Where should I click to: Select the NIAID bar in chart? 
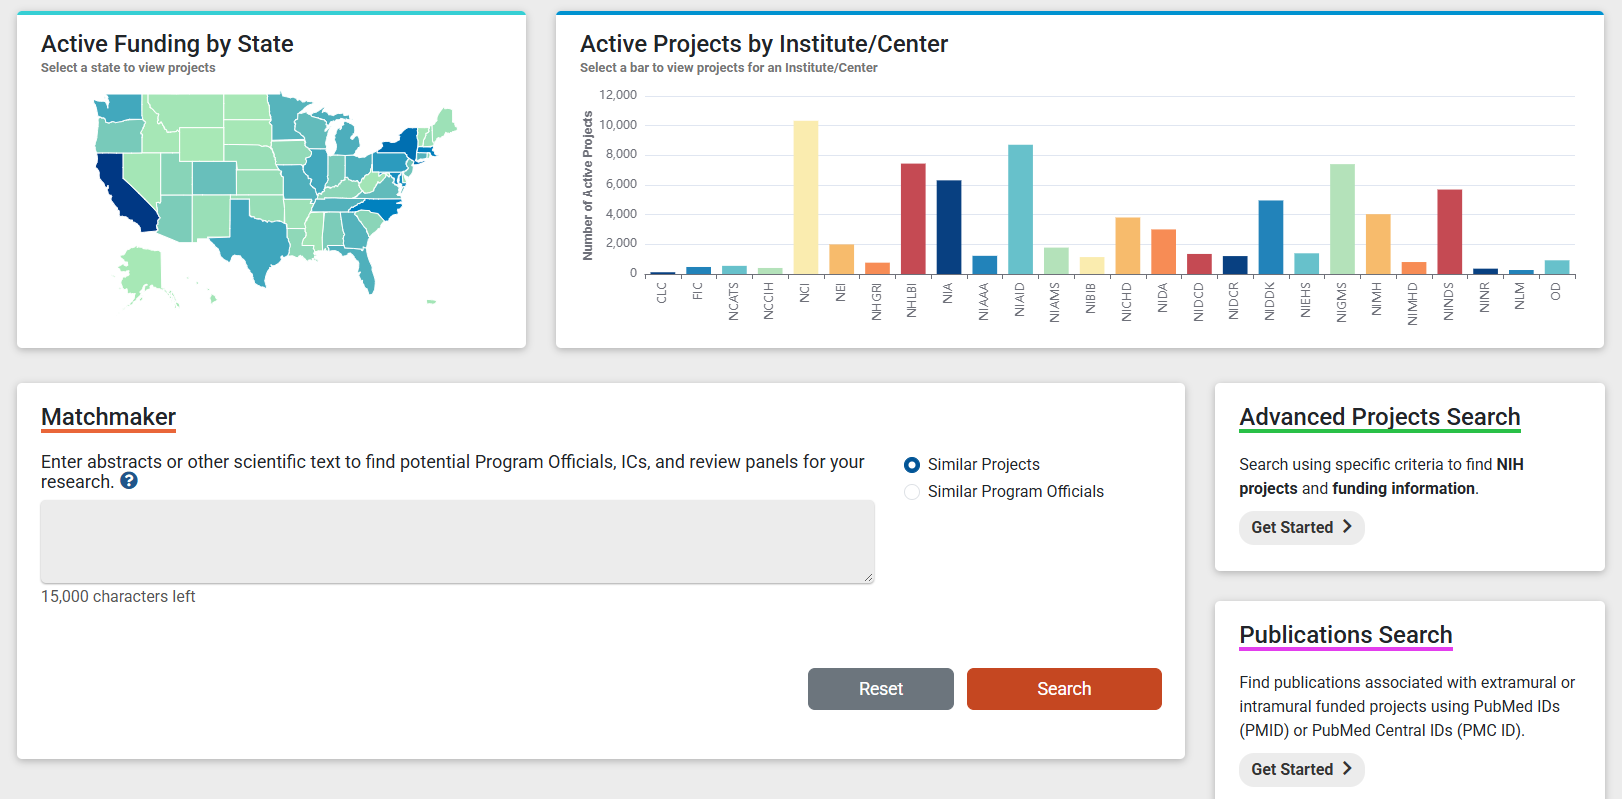point(1020,210)
